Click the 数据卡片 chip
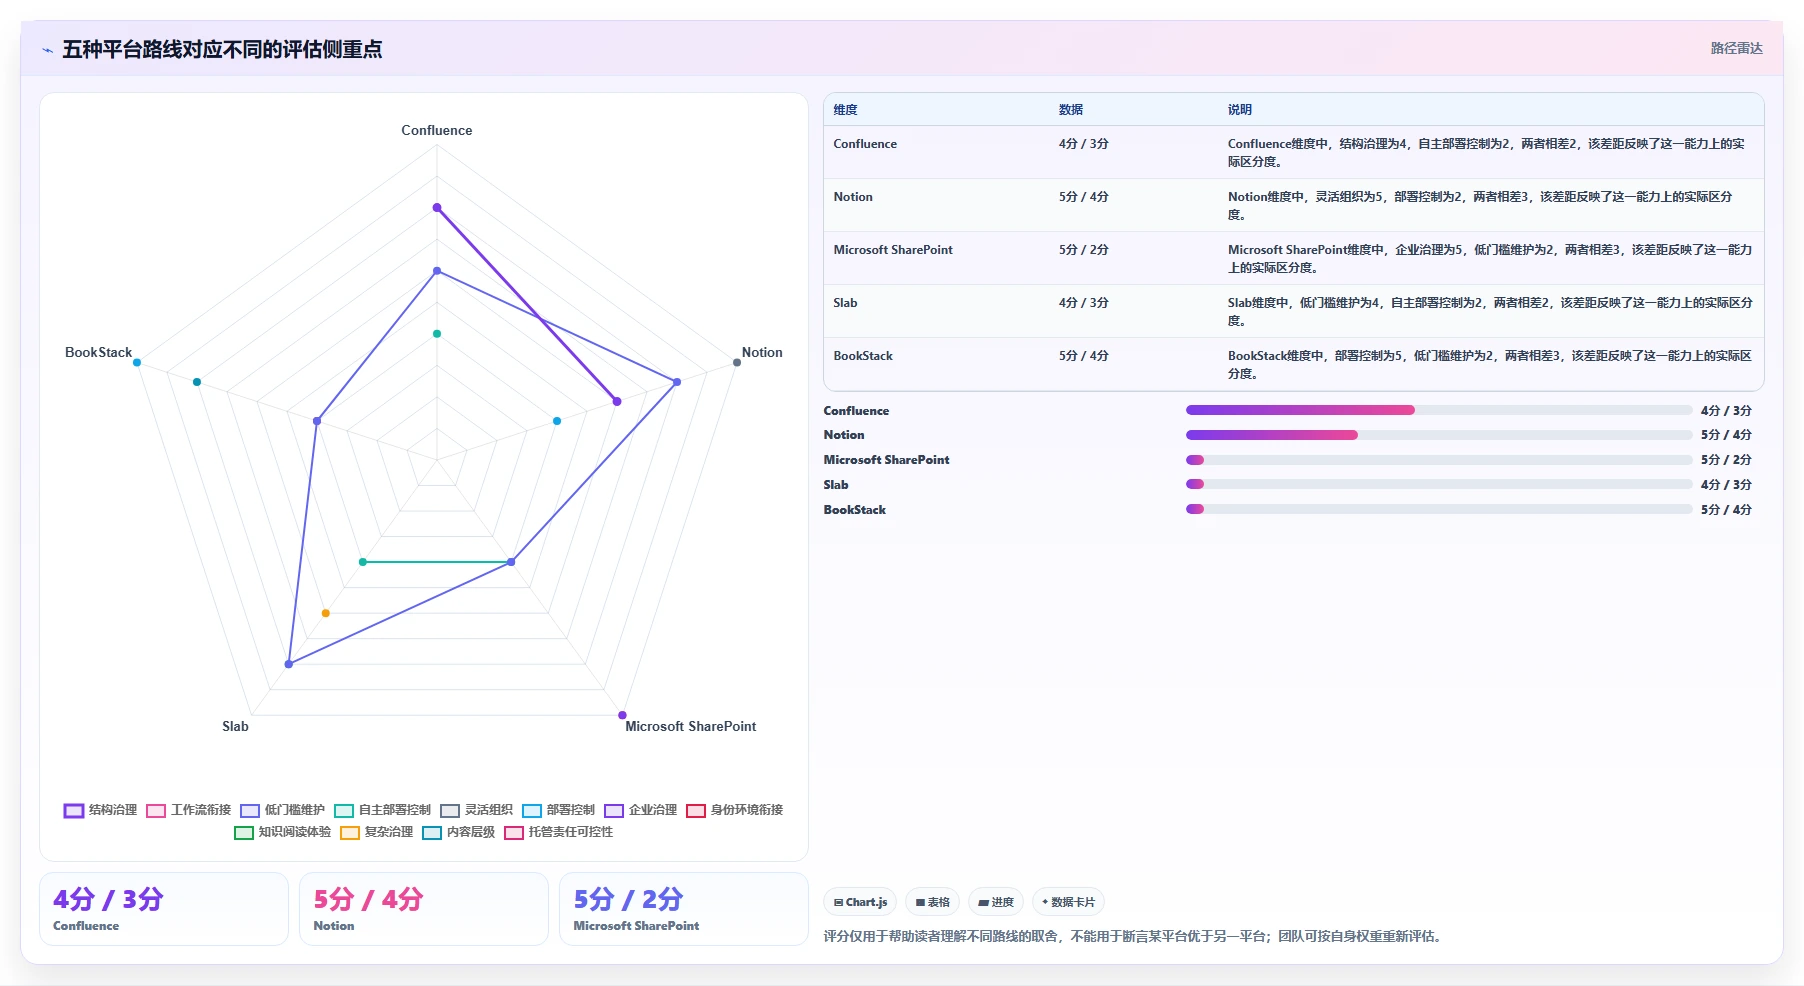This screenshot has height=986, width=1804. point(1068,902)
